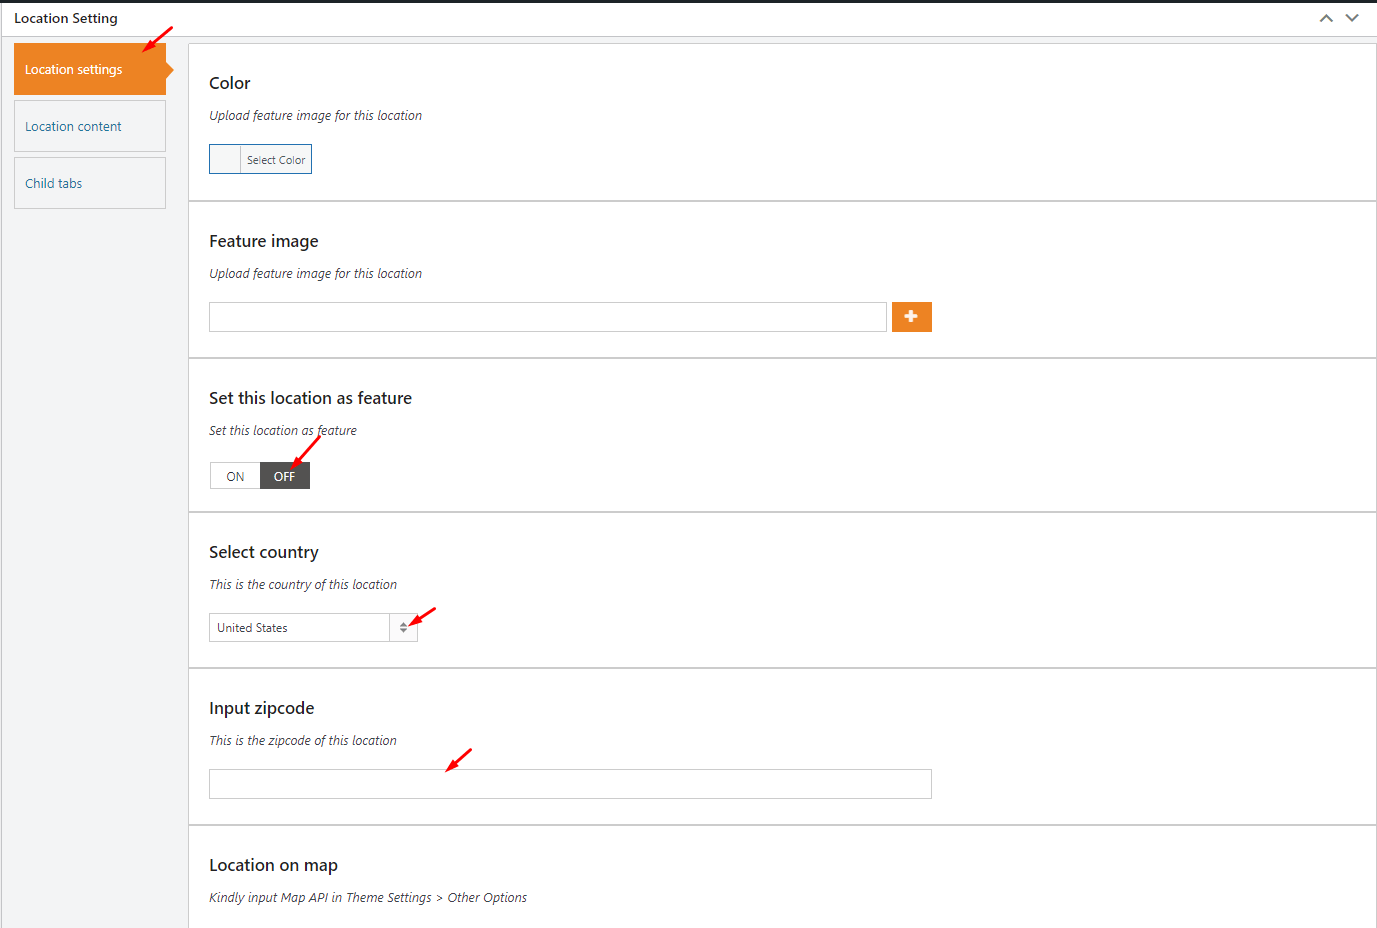Screen dimensions: 1377x928
Task: Turn ON set location as feature
Action: (x=235, y=476)
